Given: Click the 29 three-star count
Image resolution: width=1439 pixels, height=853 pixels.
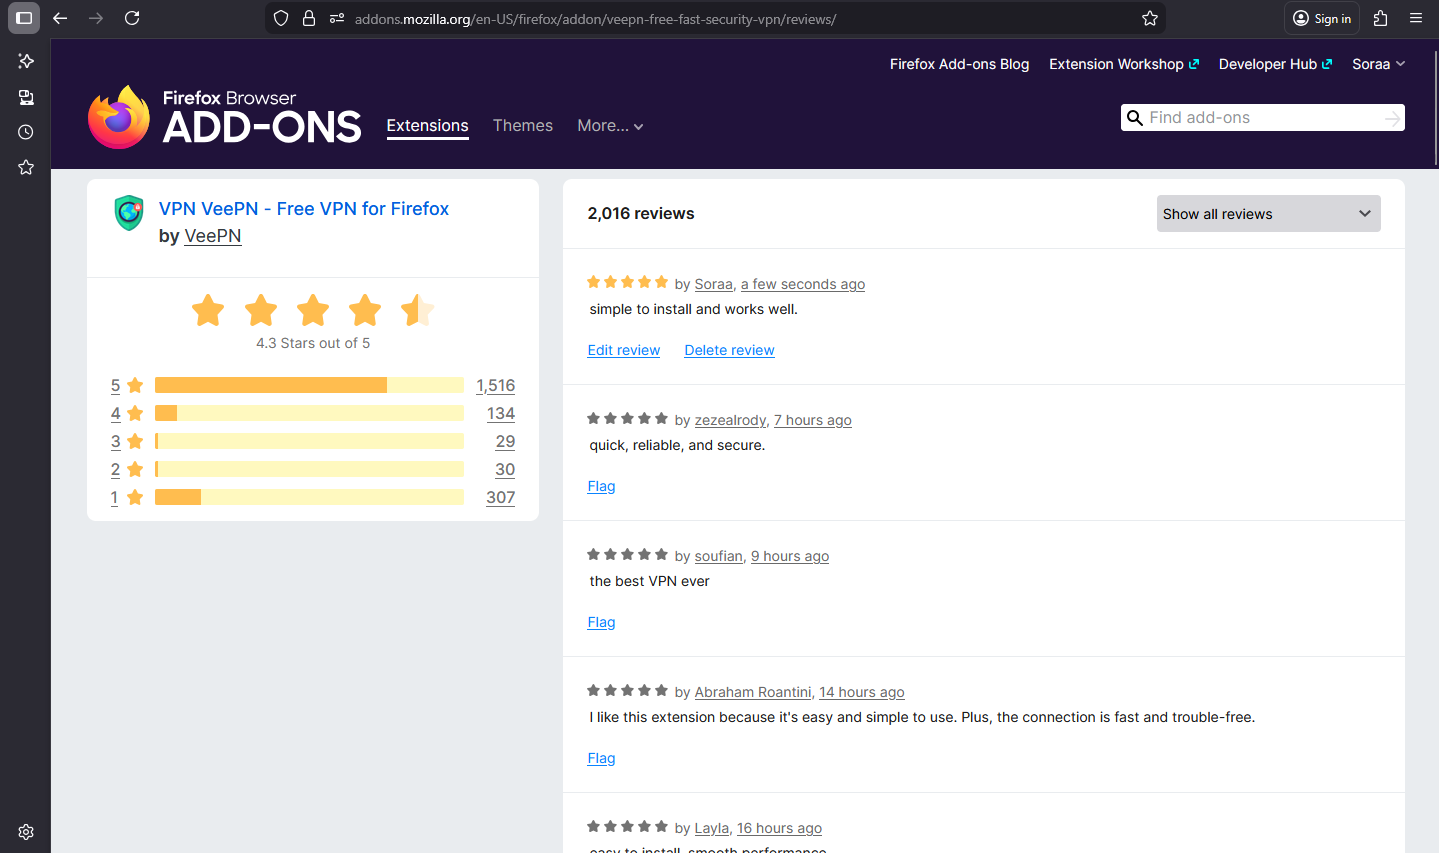Looking at the screenshot, I should [505, 442].
